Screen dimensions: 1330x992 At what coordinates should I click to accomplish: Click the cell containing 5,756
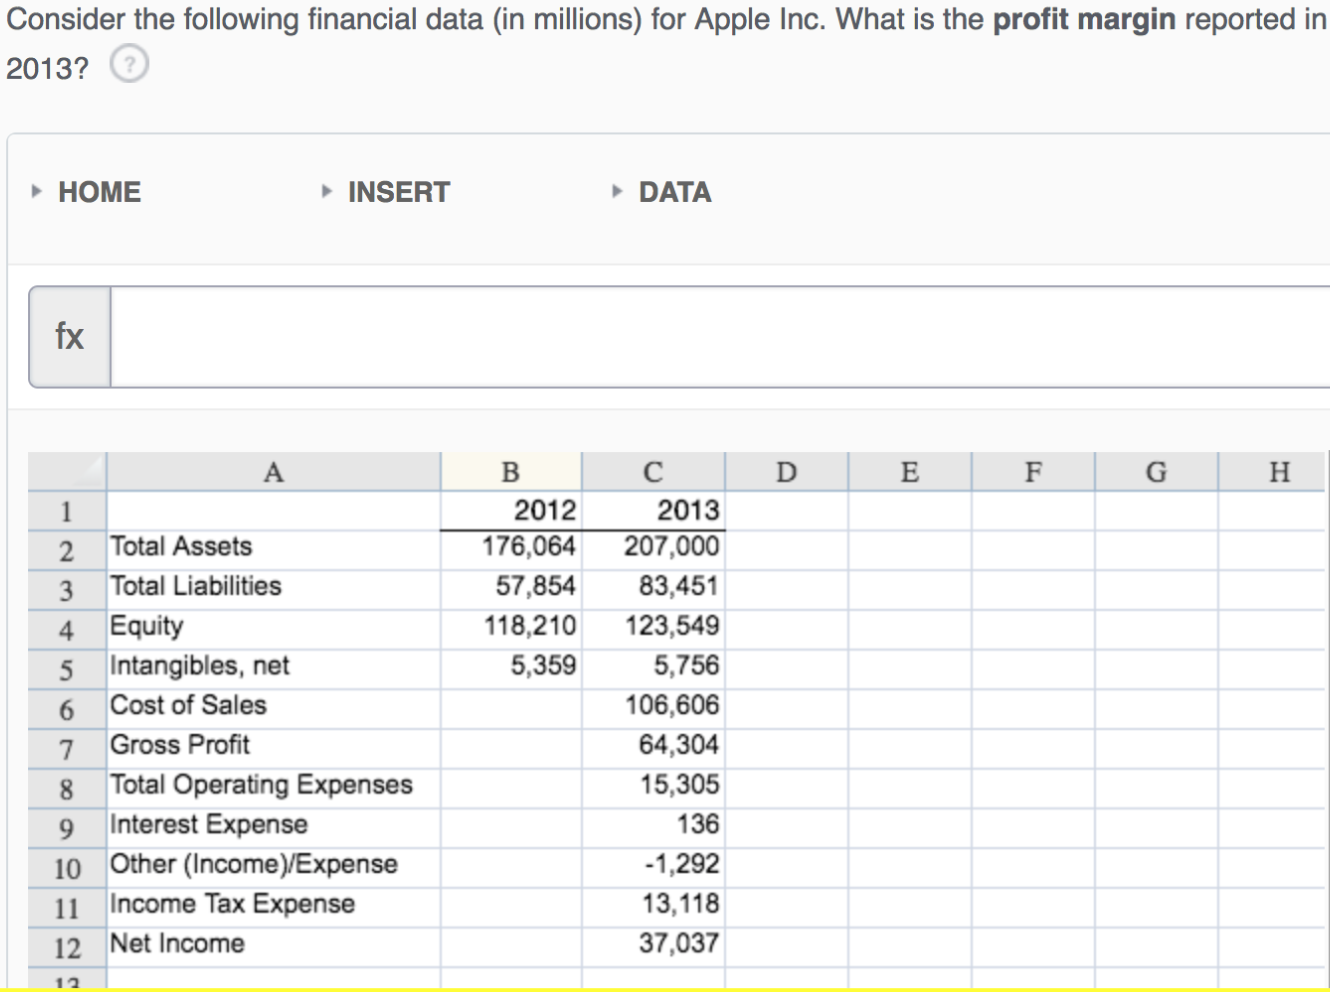(x=653, y=669)
